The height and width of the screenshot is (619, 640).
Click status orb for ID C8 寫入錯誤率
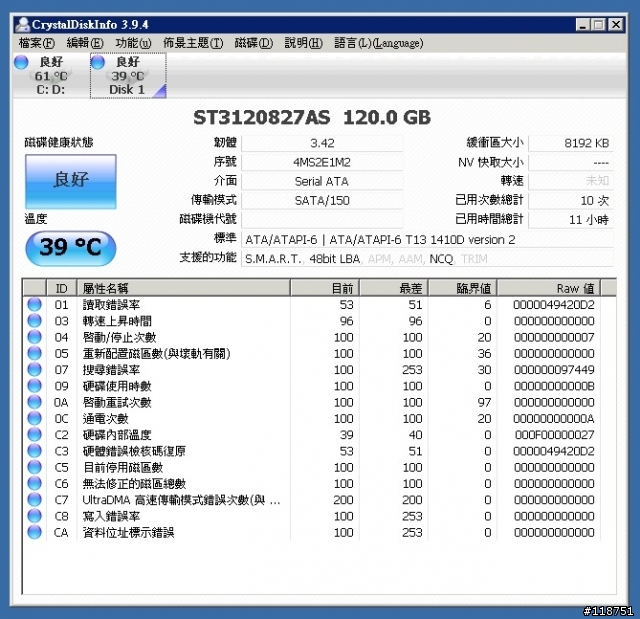(x=35, y=516)
